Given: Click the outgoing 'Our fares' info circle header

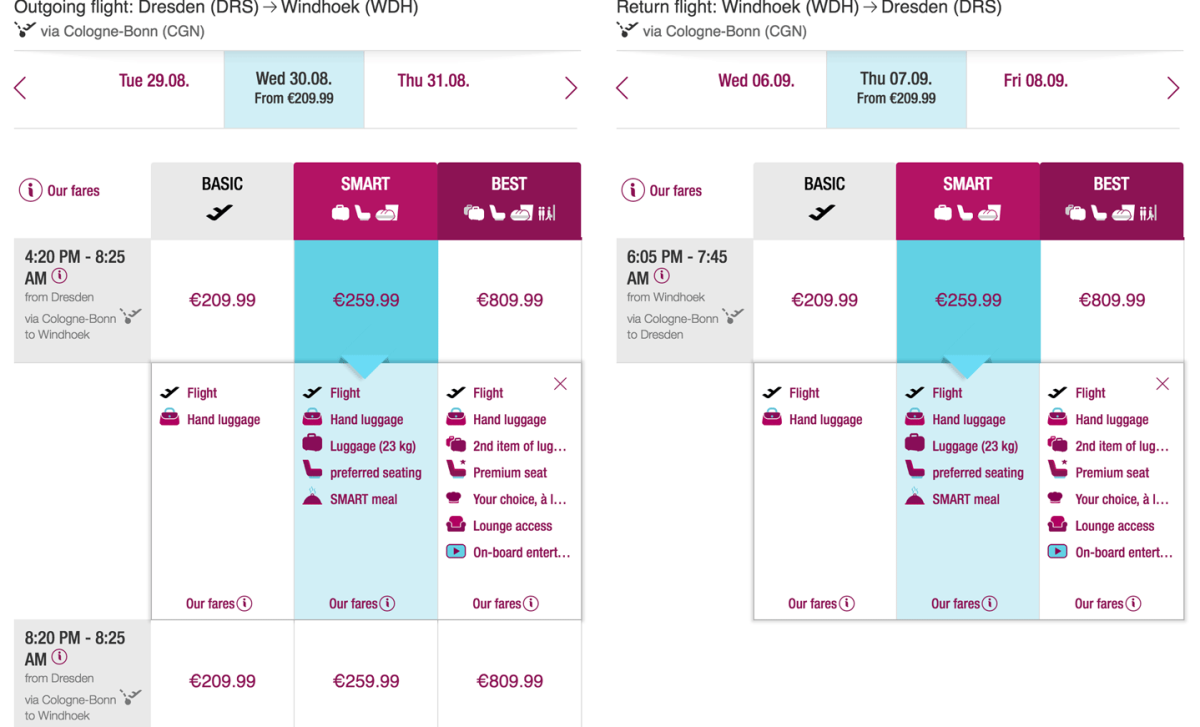Looking at the screenshot, I should (x=31, y=190).
